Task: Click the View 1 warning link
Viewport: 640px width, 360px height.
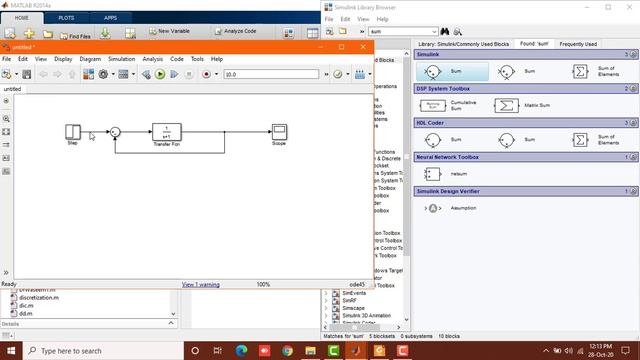Action: tap(200, 284)
